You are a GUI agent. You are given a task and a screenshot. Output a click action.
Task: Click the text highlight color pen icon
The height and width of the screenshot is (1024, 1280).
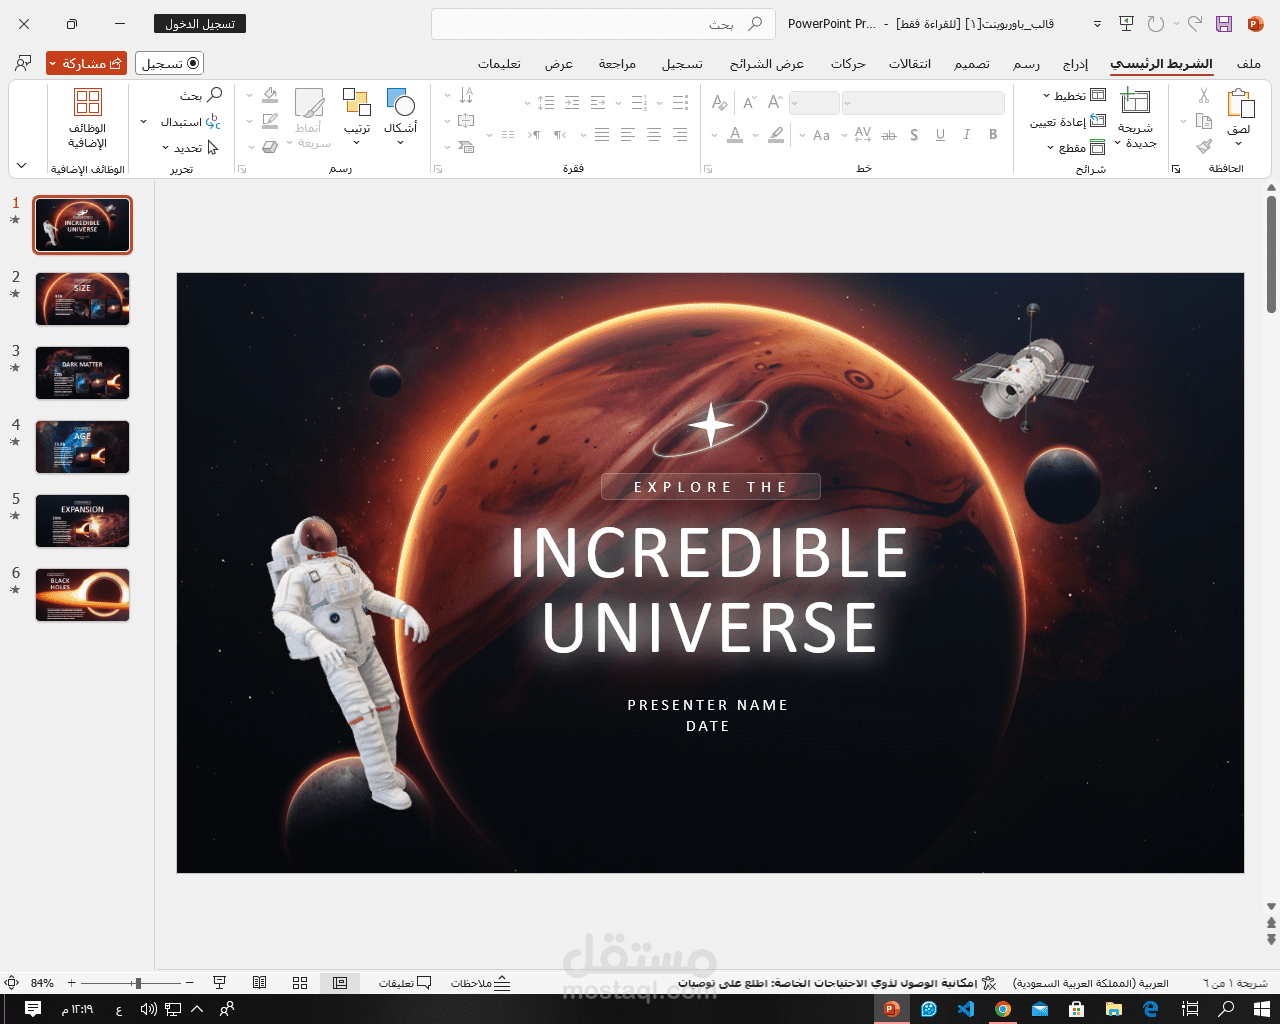pos(776,135)
